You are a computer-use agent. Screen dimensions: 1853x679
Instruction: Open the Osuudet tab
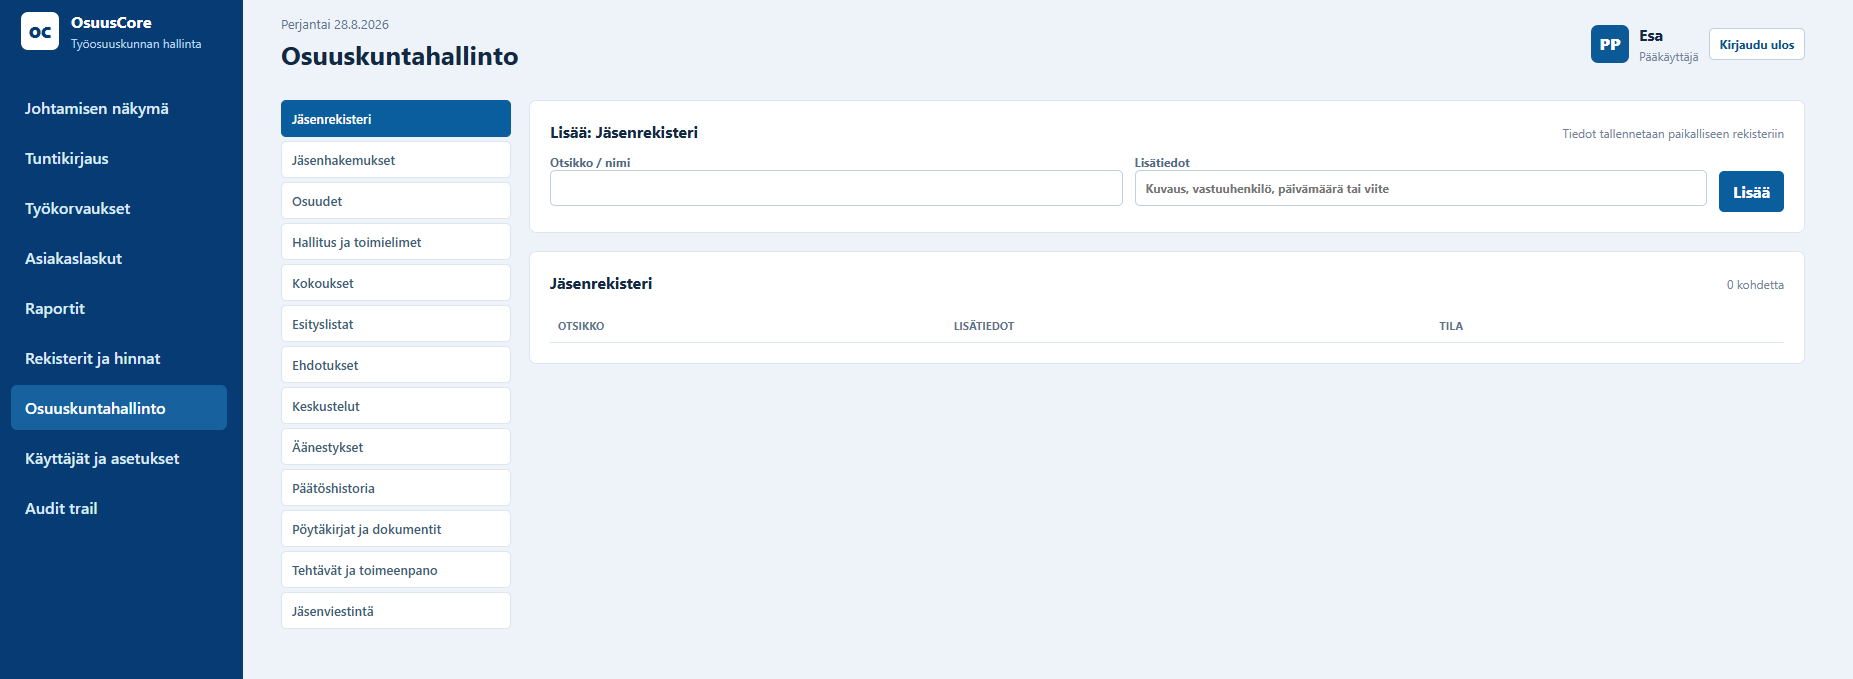(x=396, y=201)
